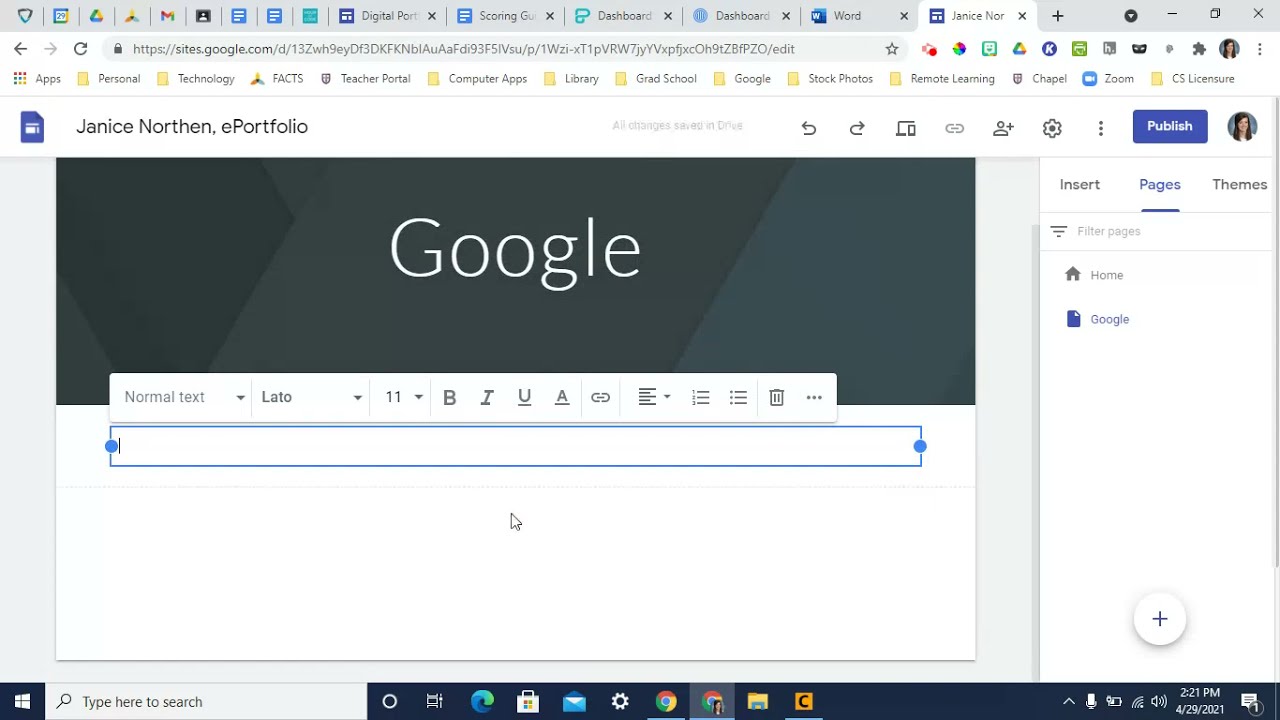Click the Windows taskbar search box
This screenshot has width=1280, height=720.
[x=207, y=702]
